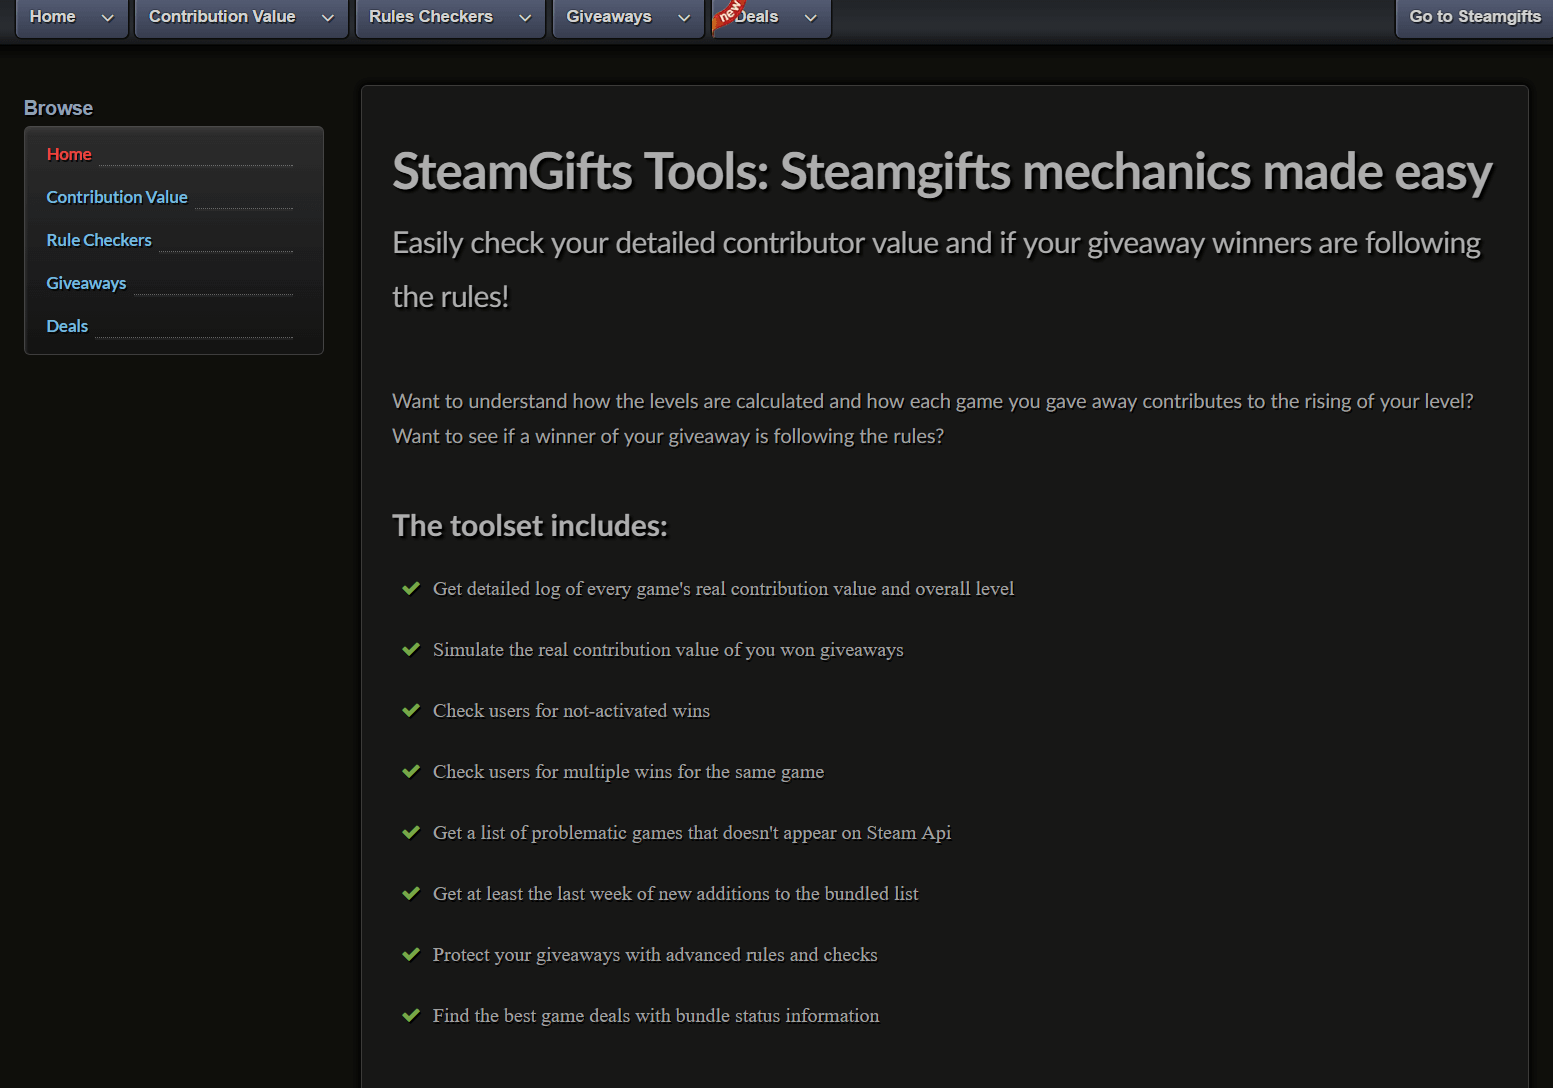Click the checkmark icon beside bundled list additions
The height and width of the screenshot is (1088, 1553).
[411, 893]
